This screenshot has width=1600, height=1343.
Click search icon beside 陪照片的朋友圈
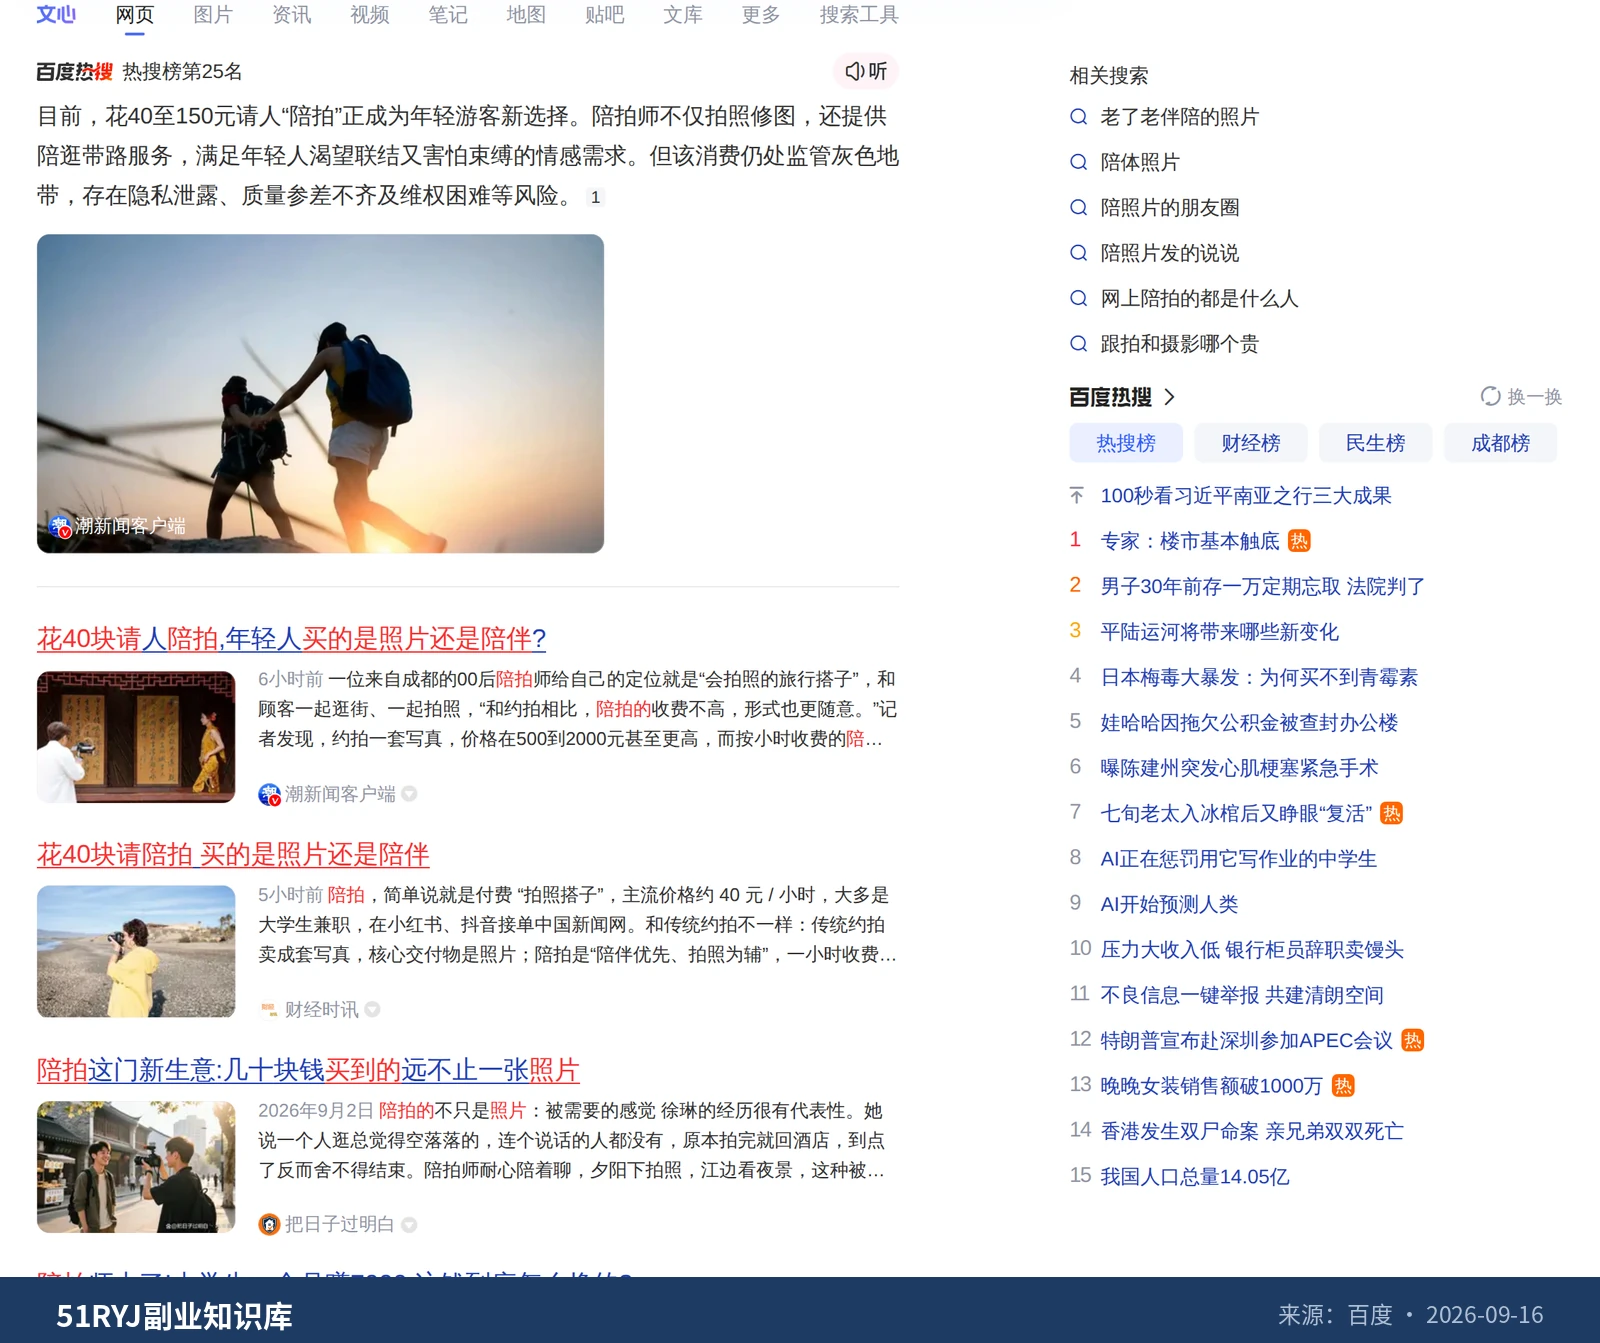click(1078, 208)
